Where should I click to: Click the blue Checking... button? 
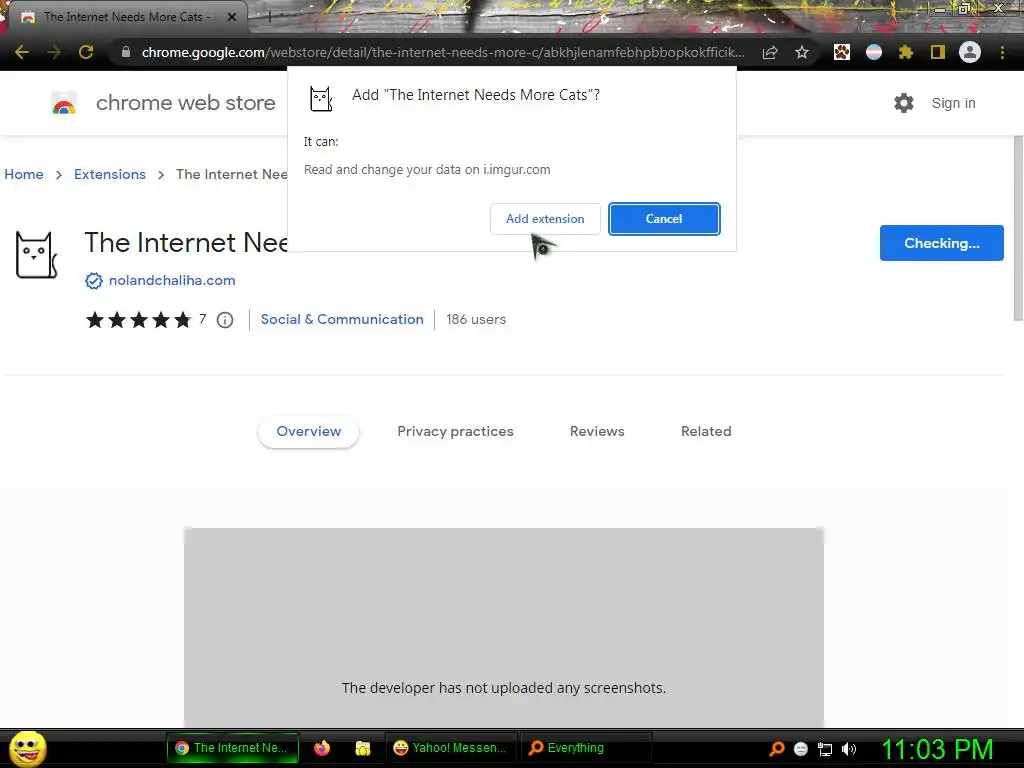click(941, 243)
